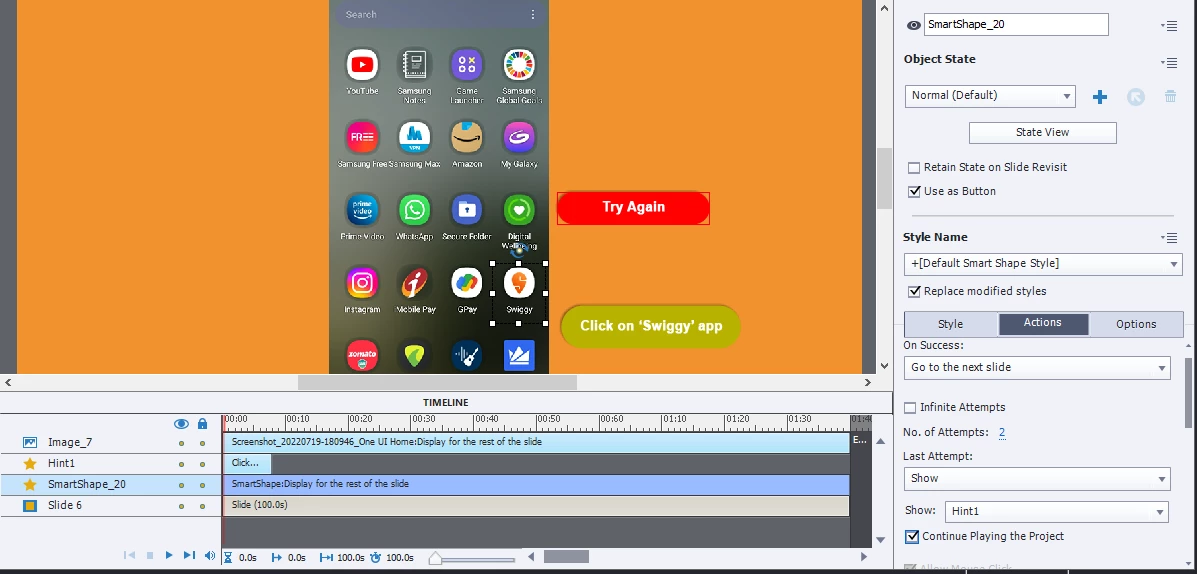Click the total slide duration stopwatch icon
The height and width of the screenshot is (574, 1197).
[375, 557]
